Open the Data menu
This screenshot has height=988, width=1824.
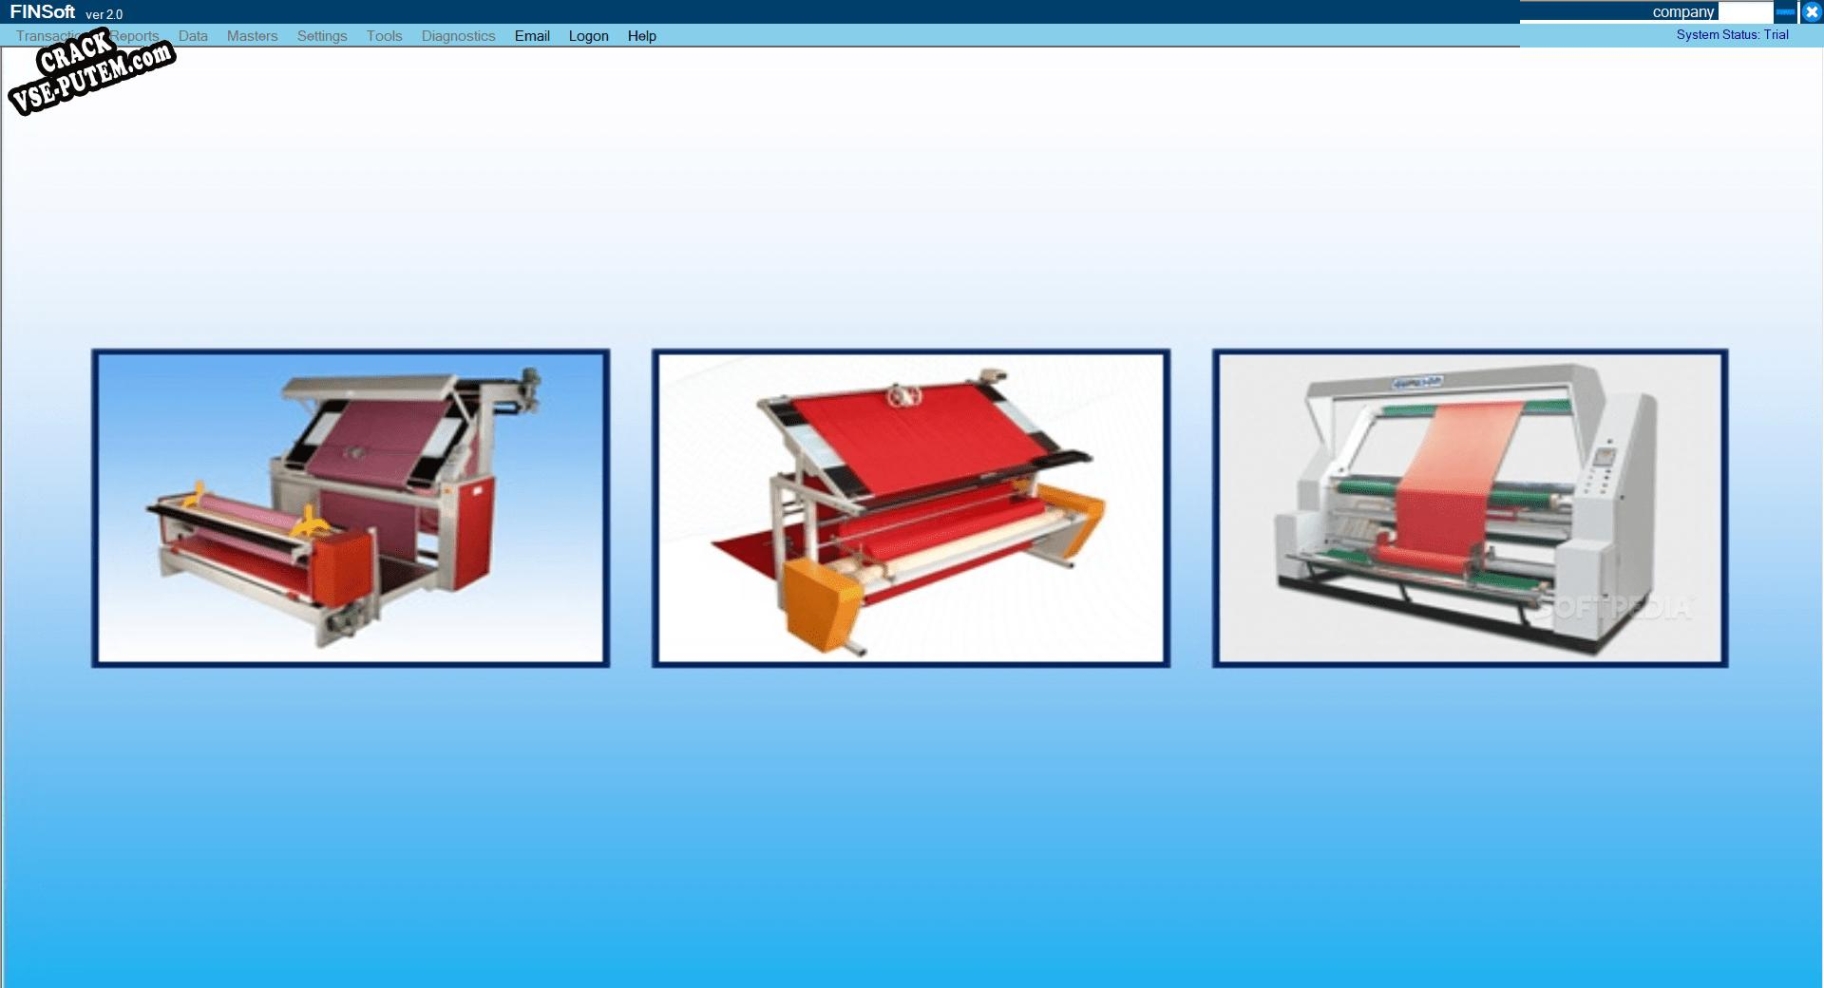click(x=193, y=36)
